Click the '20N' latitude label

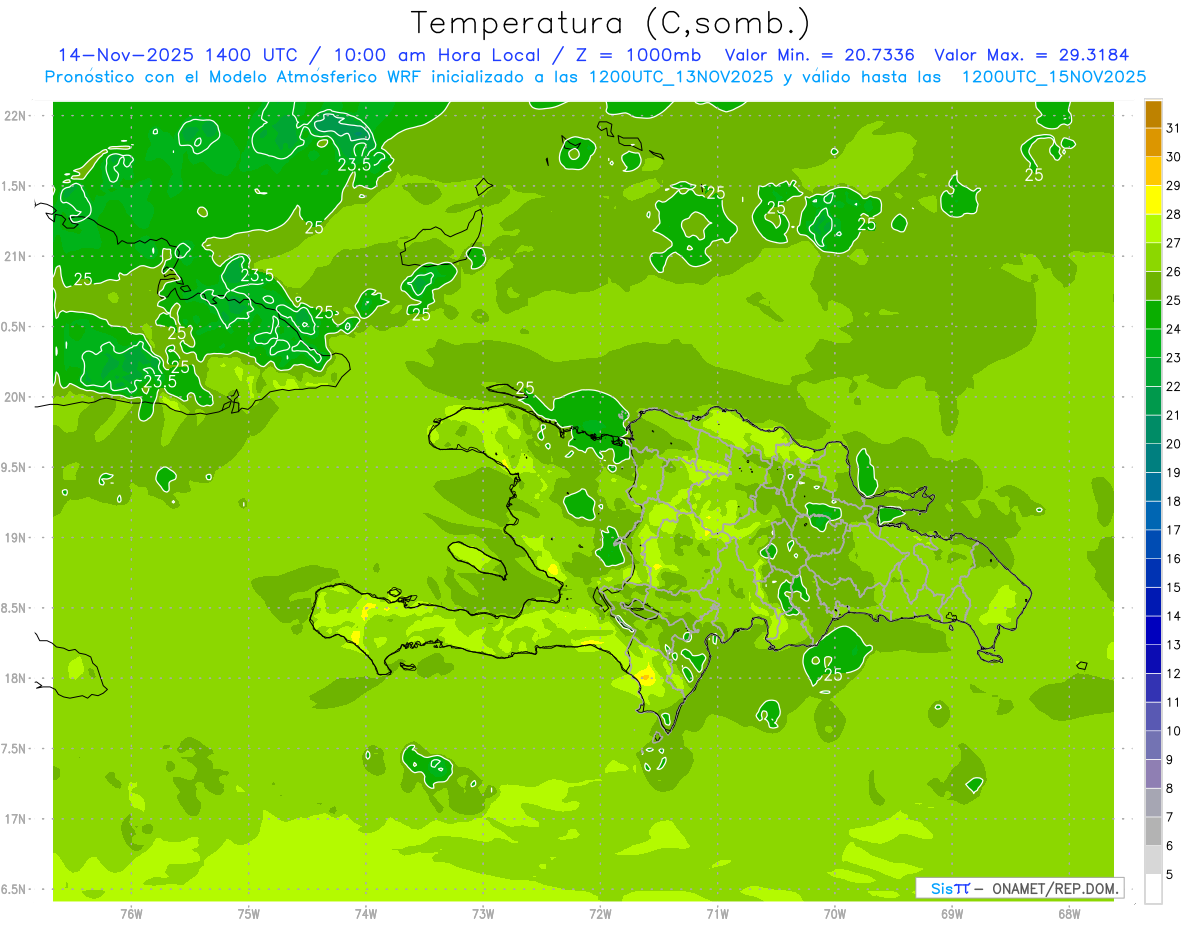click(15, 397)
